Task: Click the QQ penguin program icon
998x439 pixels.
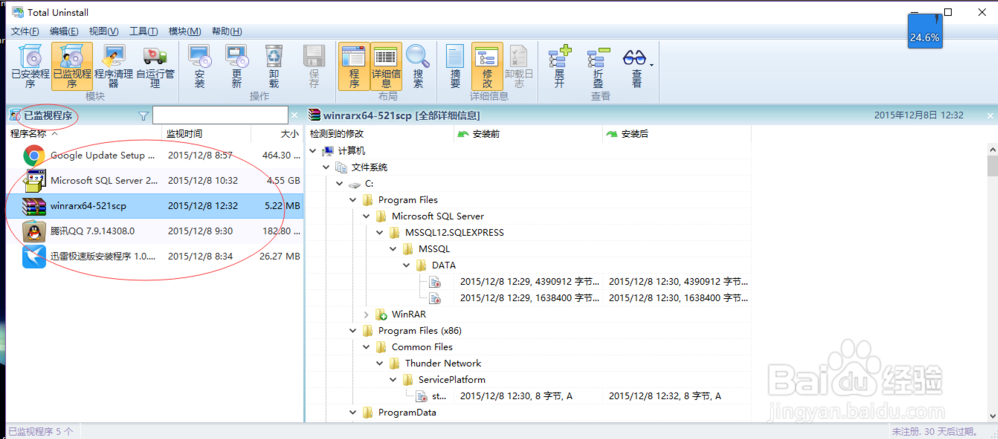Action: 34,231
